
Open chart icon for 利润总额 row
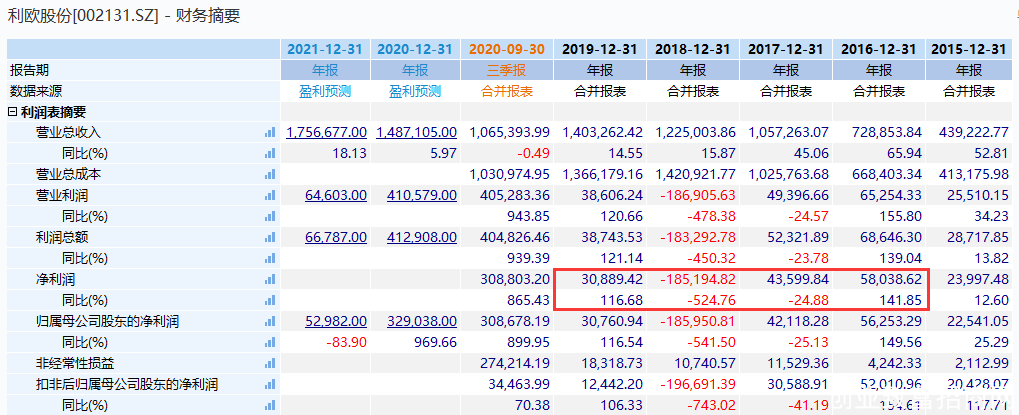(270, 238)
